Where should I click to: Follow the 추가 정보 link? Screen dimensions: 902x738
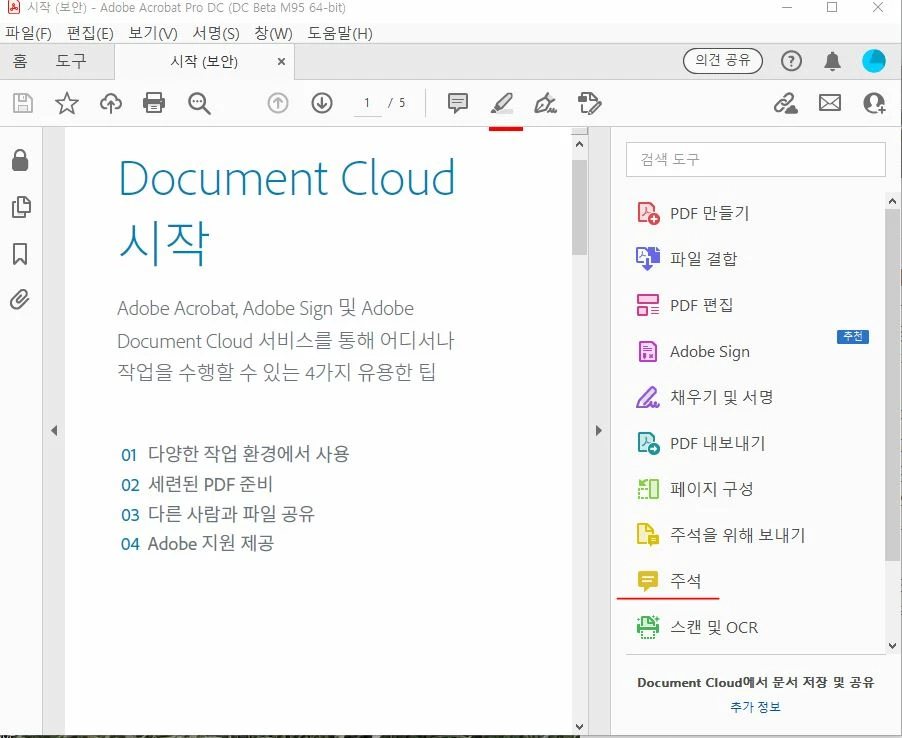coord(755,707)
